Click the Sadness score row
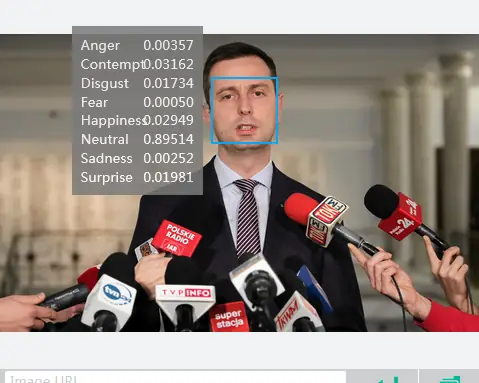The width and height of the screenshot is (479, 383). point(137,158)
